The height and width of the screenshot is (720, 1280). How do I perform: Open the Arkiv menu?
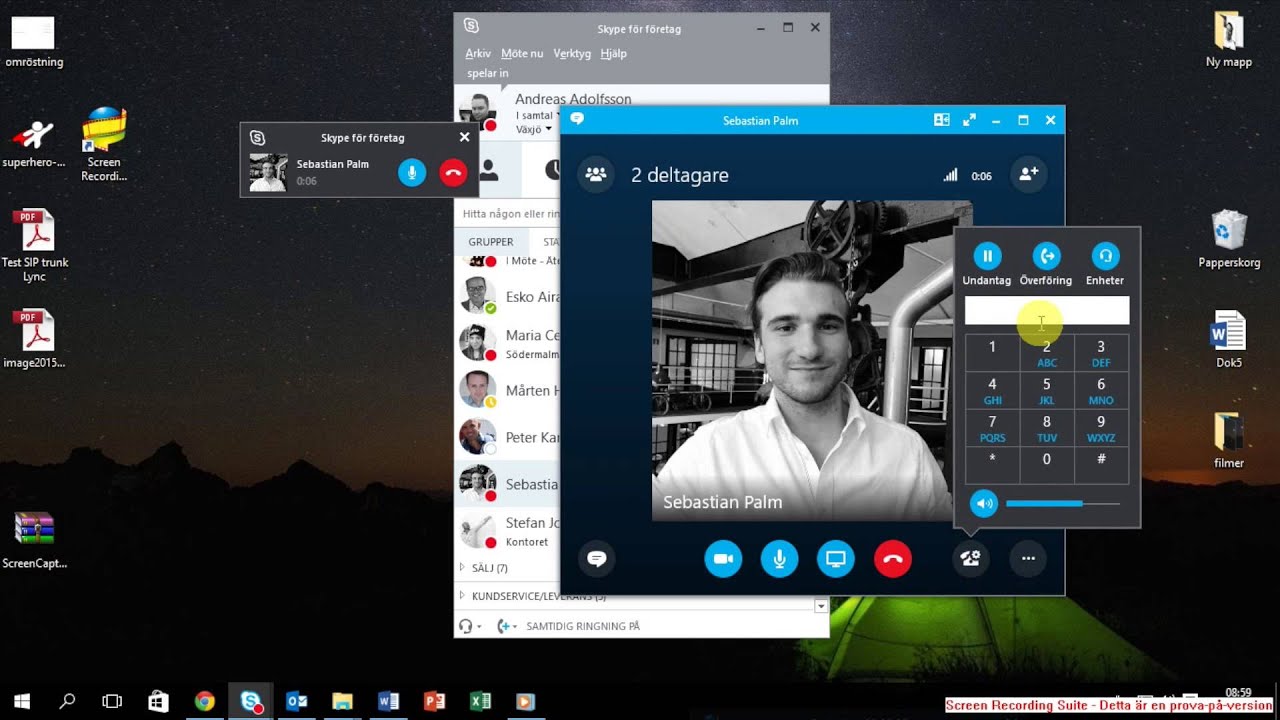click(x=478, y=53)
